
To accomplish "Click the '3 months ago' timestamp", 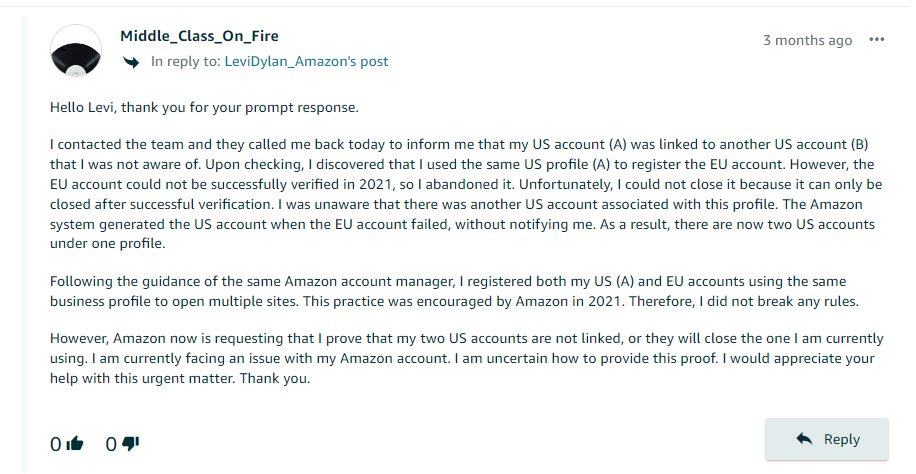I will (807, 40).
